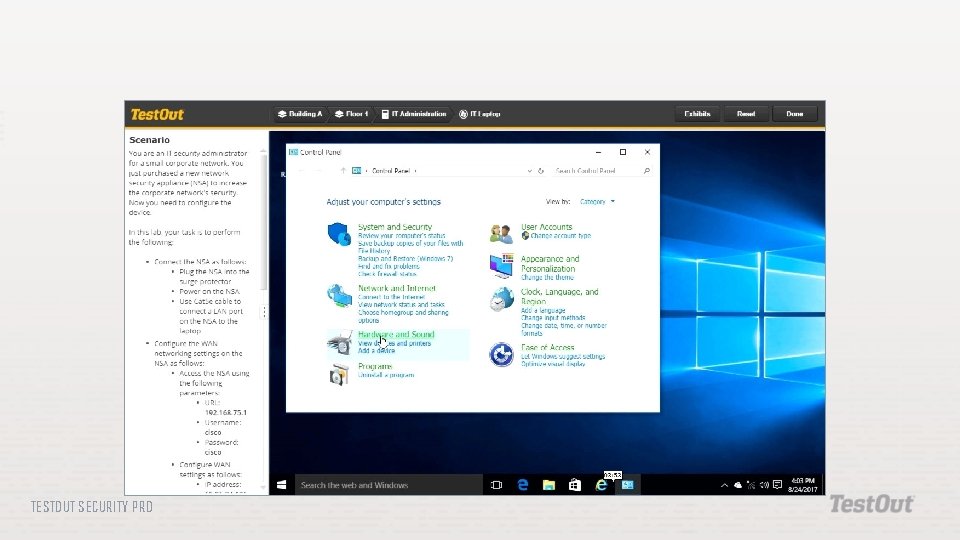
Task: Expand the address bar history dropdown
Action: [530, 171]
